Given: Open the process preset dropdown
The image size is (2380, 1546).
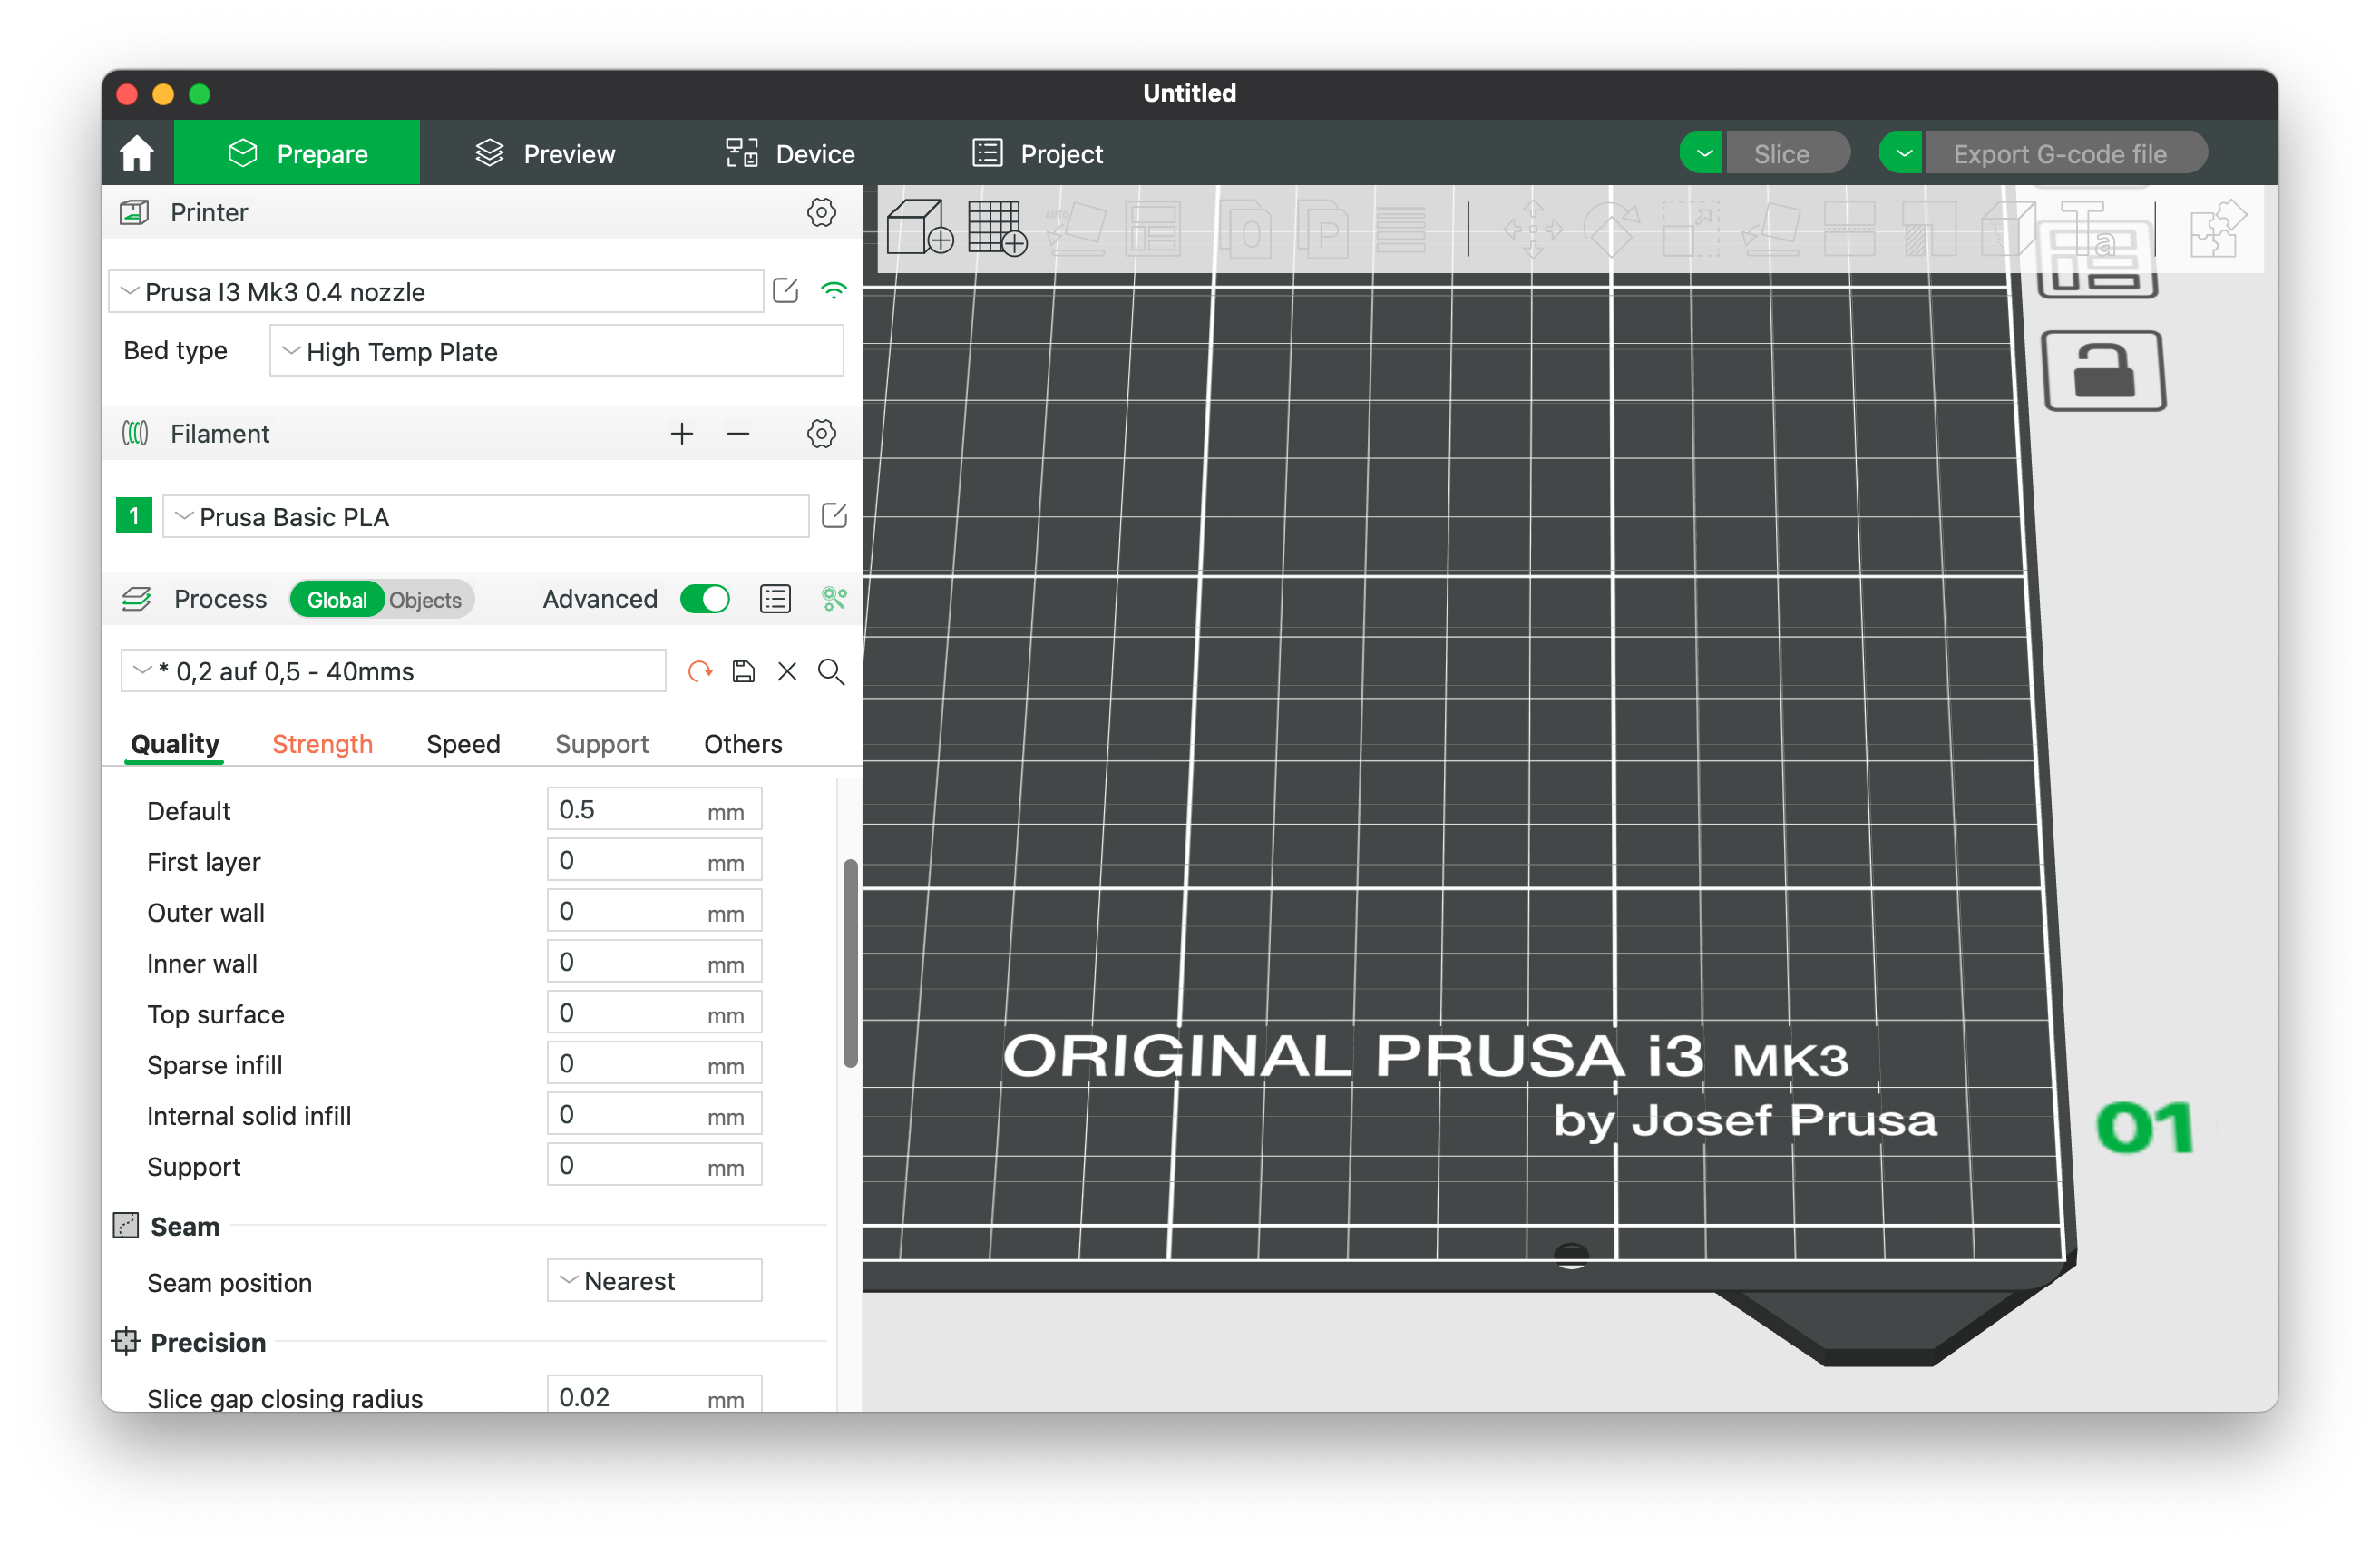Looking at the screenshot, I should [393, 671].
